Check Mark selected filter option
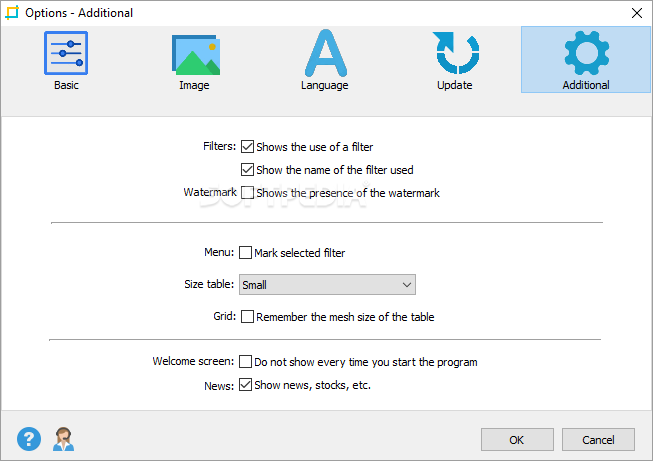Image resolution: width=653 pixels, height=461 pixels. [x=245, y=252]
